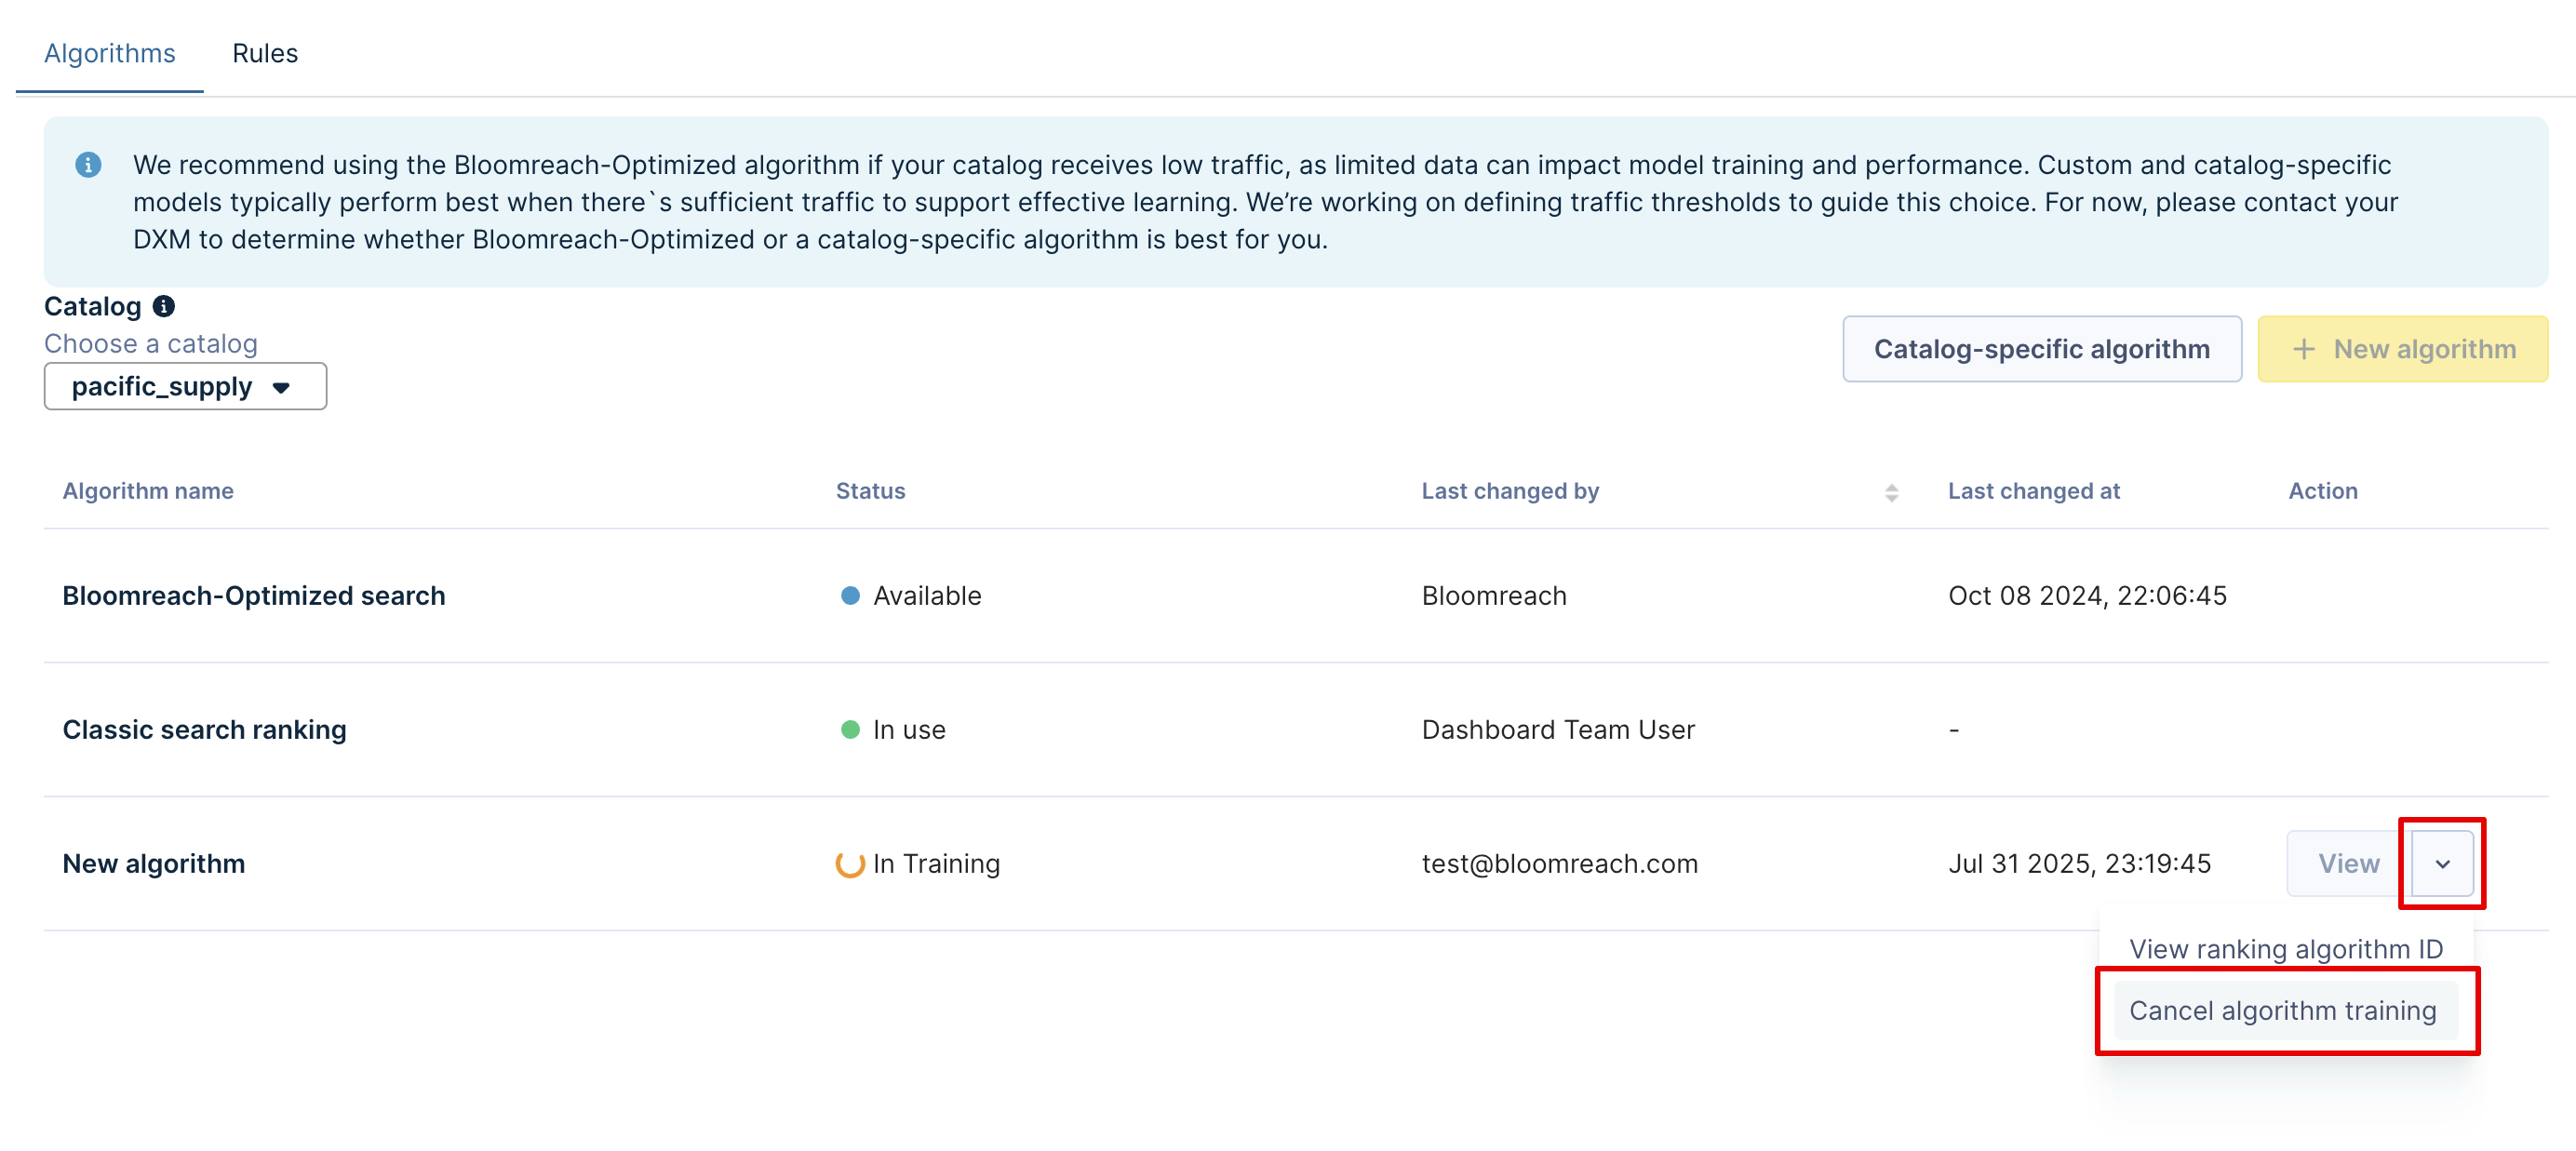Sort by the Last changed by column arrows
2576x1151 pixels.
point(1891,492)
